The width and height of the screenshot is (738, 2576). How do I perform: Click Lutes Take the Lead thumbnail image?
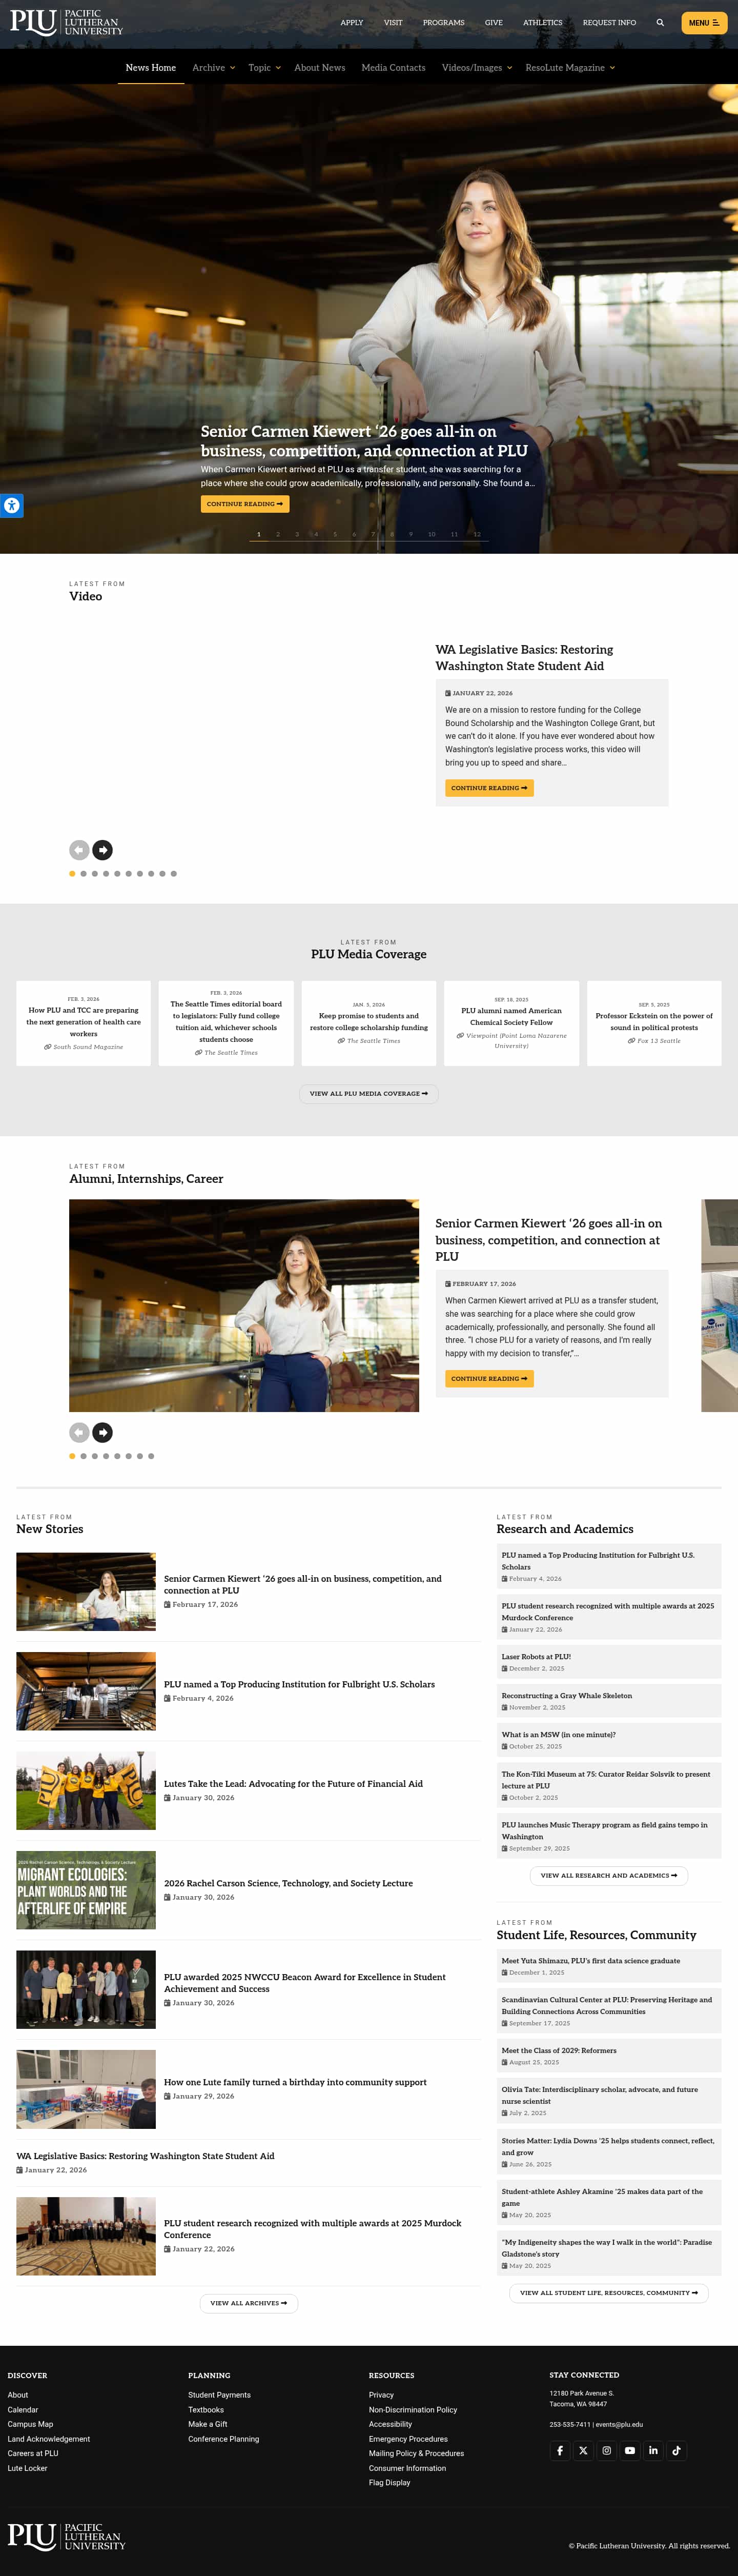(86, 1790)
